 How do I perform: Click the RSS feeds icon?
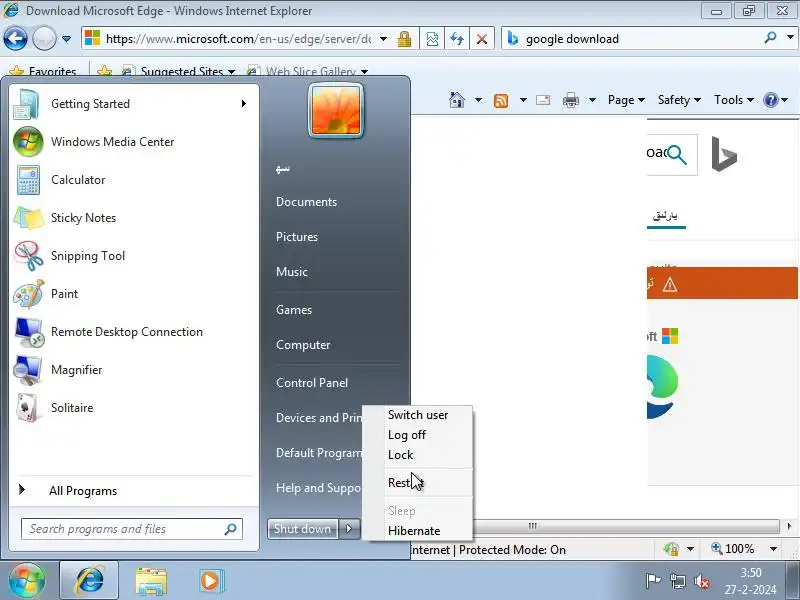(x=501, y=101)
